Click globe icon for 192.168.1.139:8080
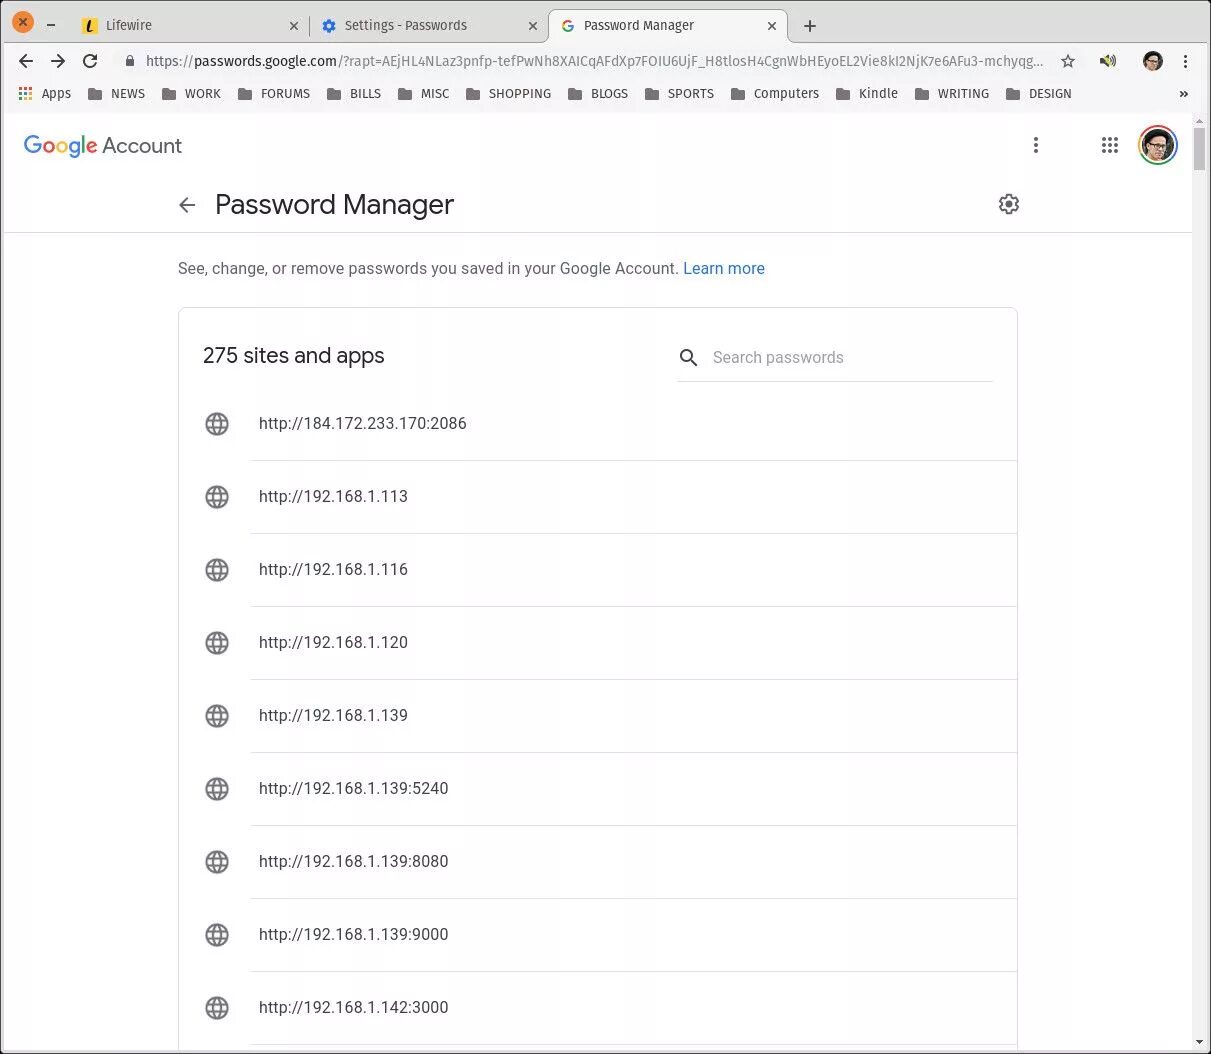Screen dimensions: 1211x1054 point(217,861)
